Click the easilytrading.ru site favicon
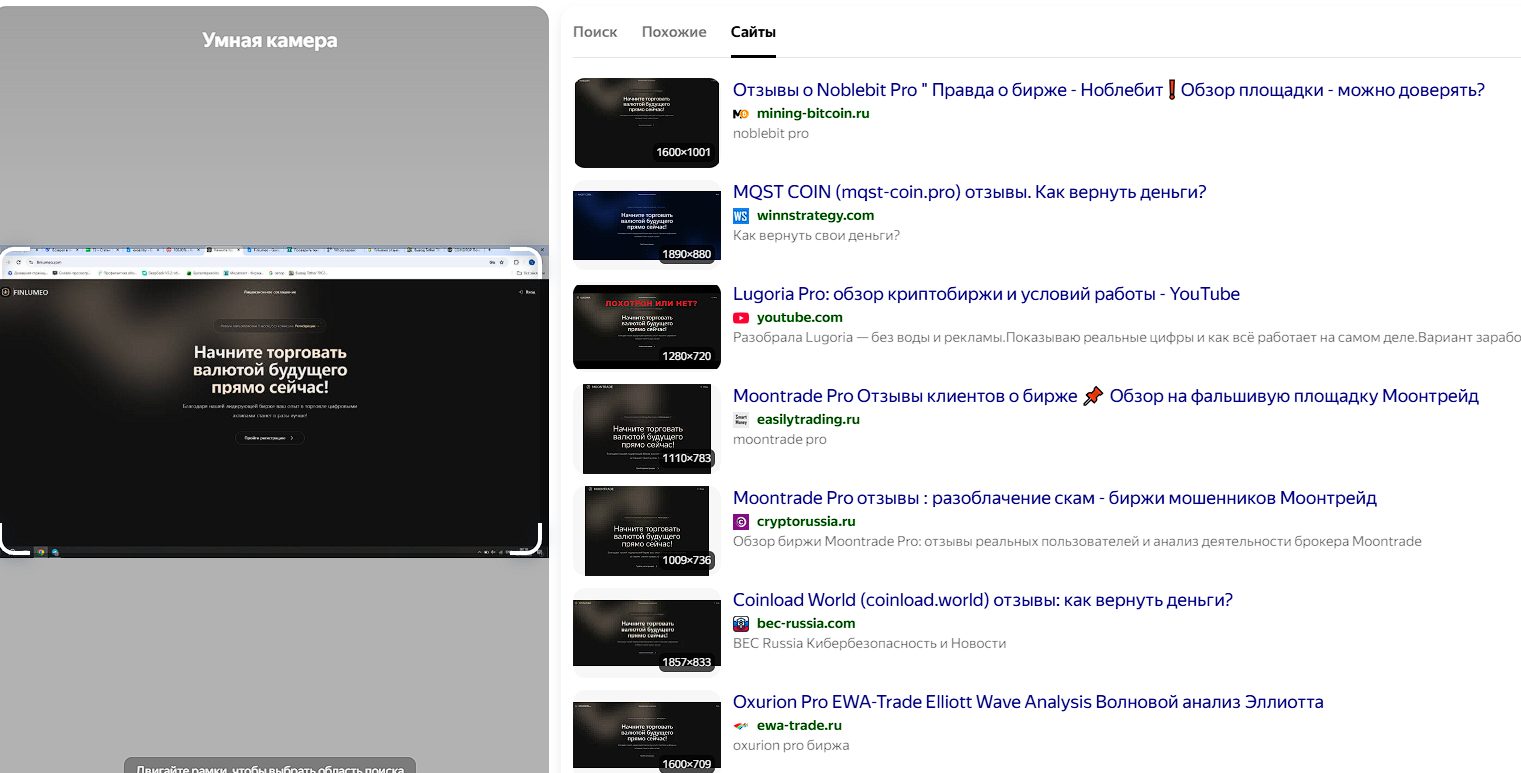Screen dimensions: 1521x773 pos(741,420)
